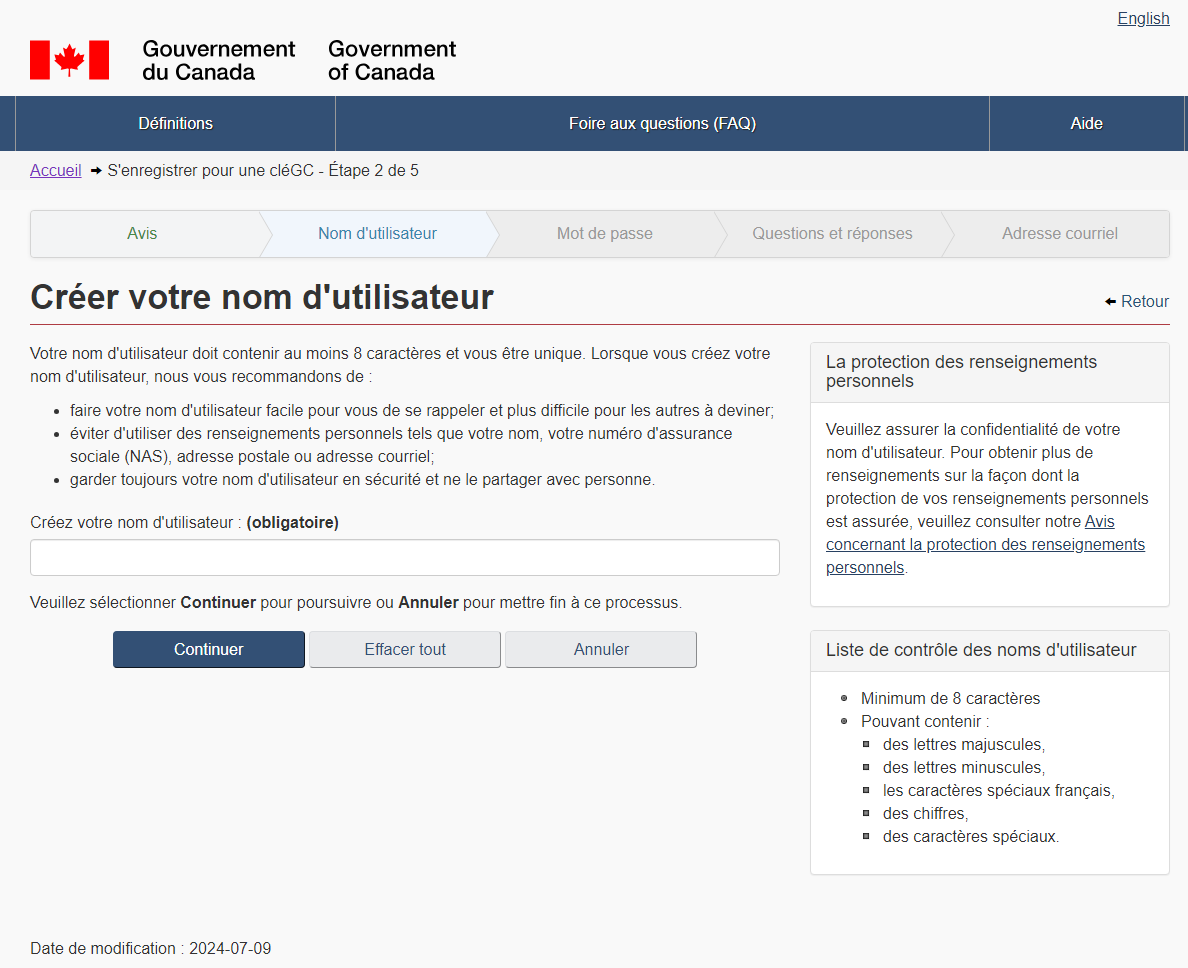Focus the nom d'utilisateur text field
Screen dimensions: 1188x968
pyautogui.click(x=404, y=558)
